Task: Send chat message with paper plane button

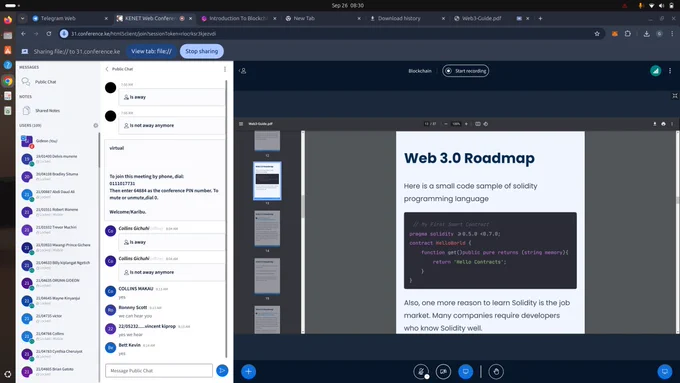Action: pos(222,371)
